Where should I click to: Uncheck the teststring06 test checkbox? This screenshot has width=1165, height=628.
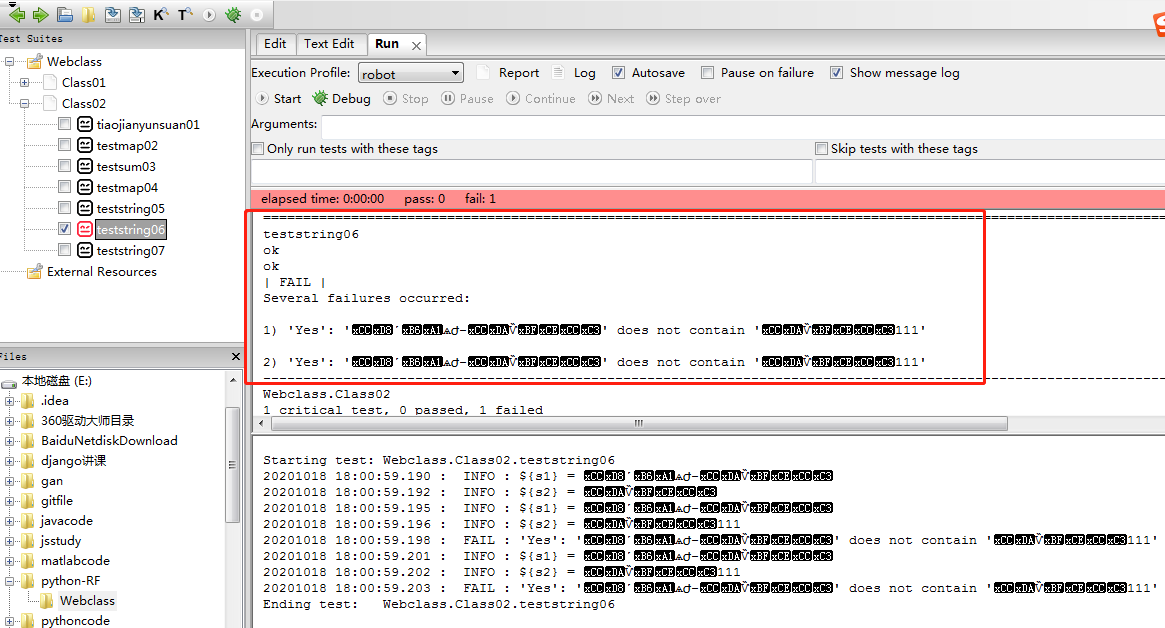pyautogui.click(x=65, y=228)
